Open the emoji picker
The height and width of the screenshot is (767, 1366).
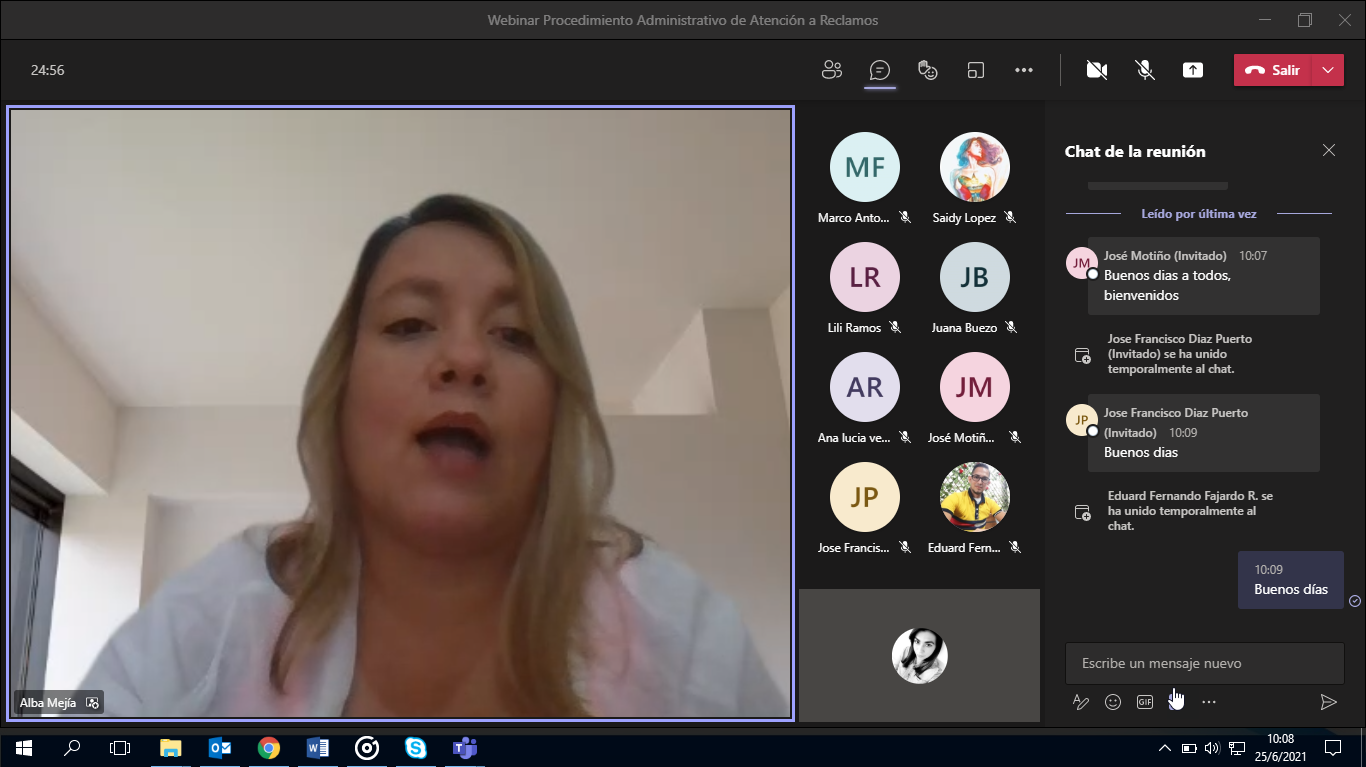(x=1112, y=702)
